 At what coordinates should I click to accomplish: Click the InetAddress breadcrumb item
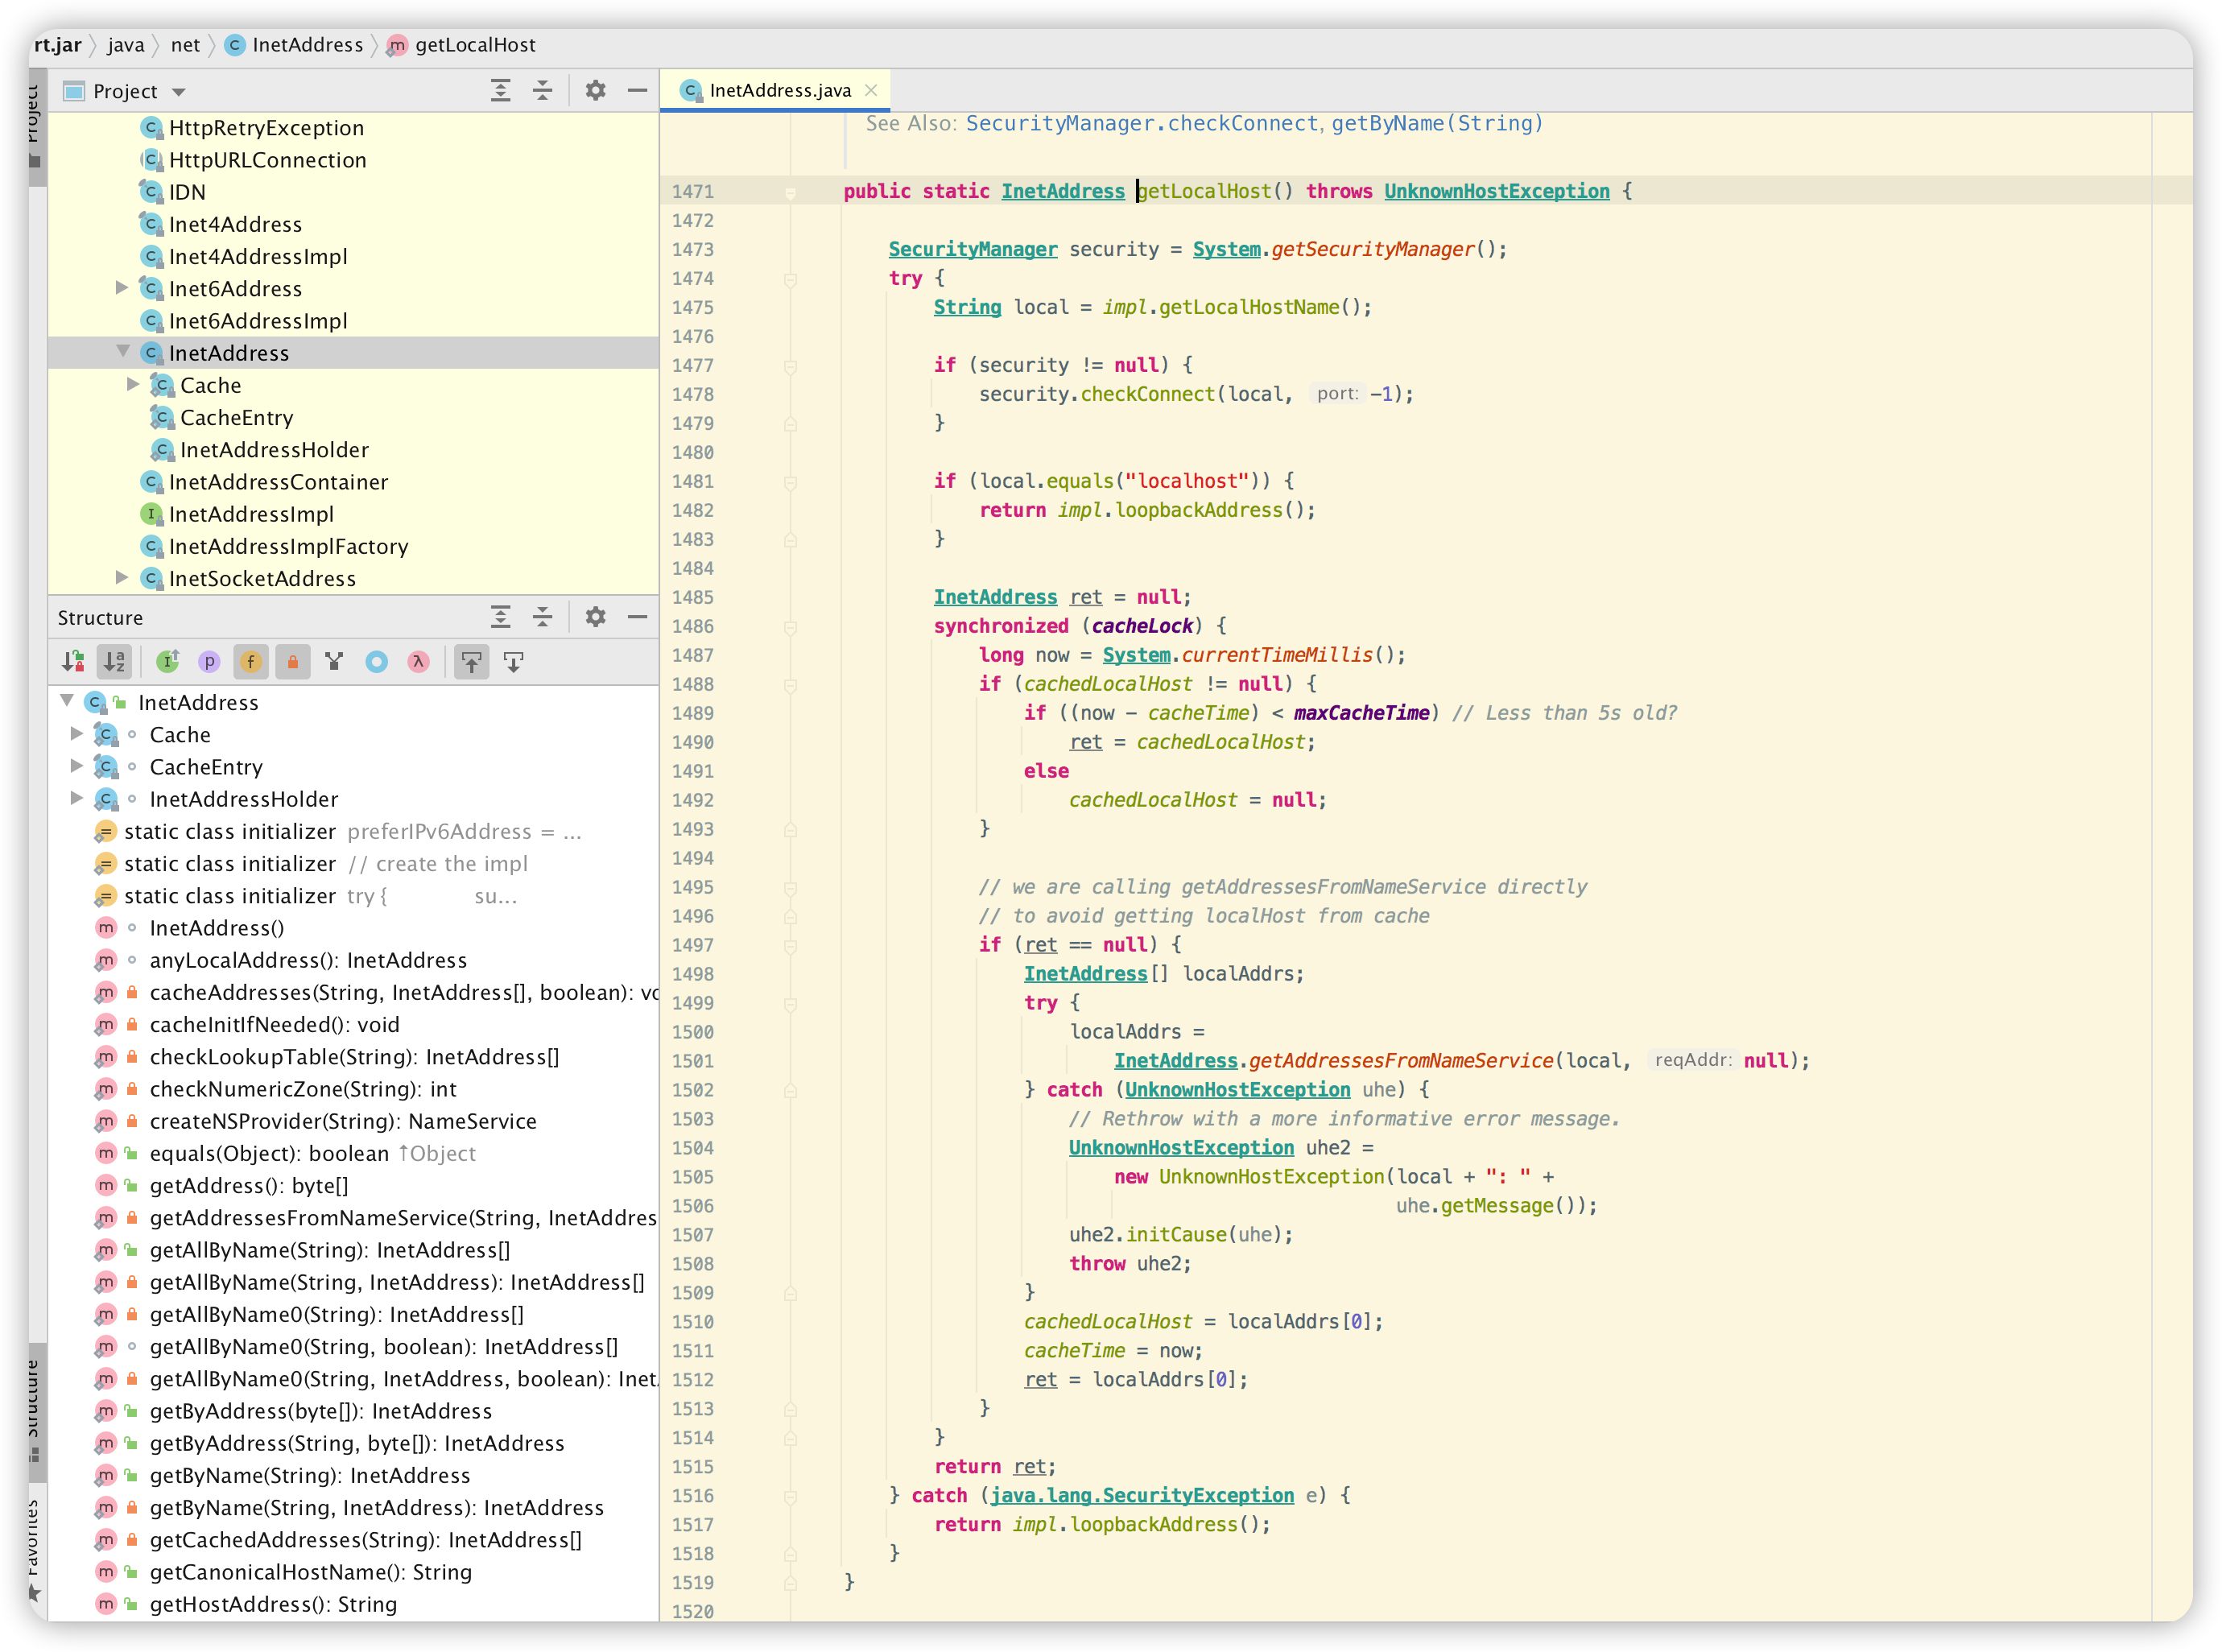click(307, 45)
